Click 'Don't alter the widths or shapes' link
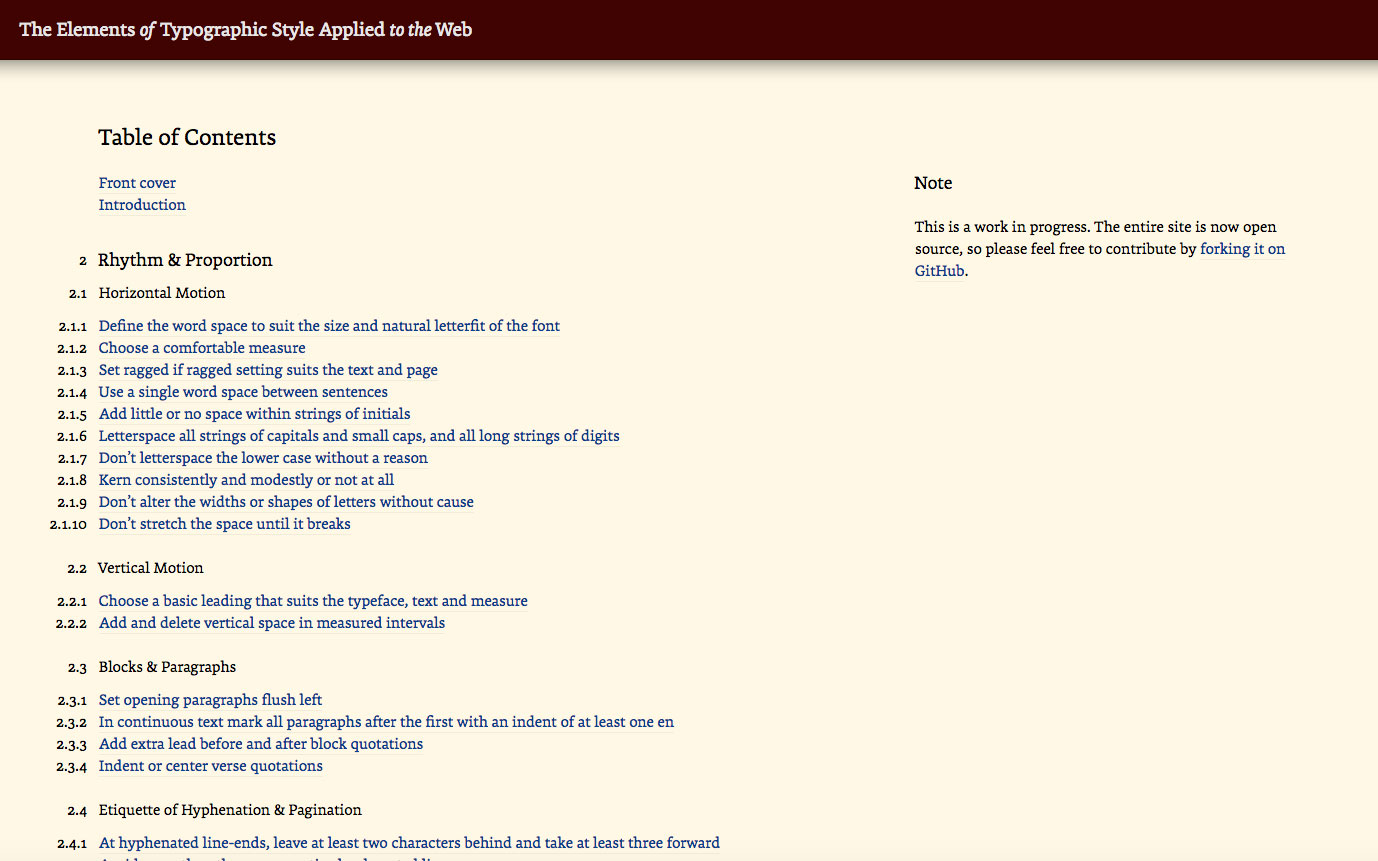 (x=286, y=502)
